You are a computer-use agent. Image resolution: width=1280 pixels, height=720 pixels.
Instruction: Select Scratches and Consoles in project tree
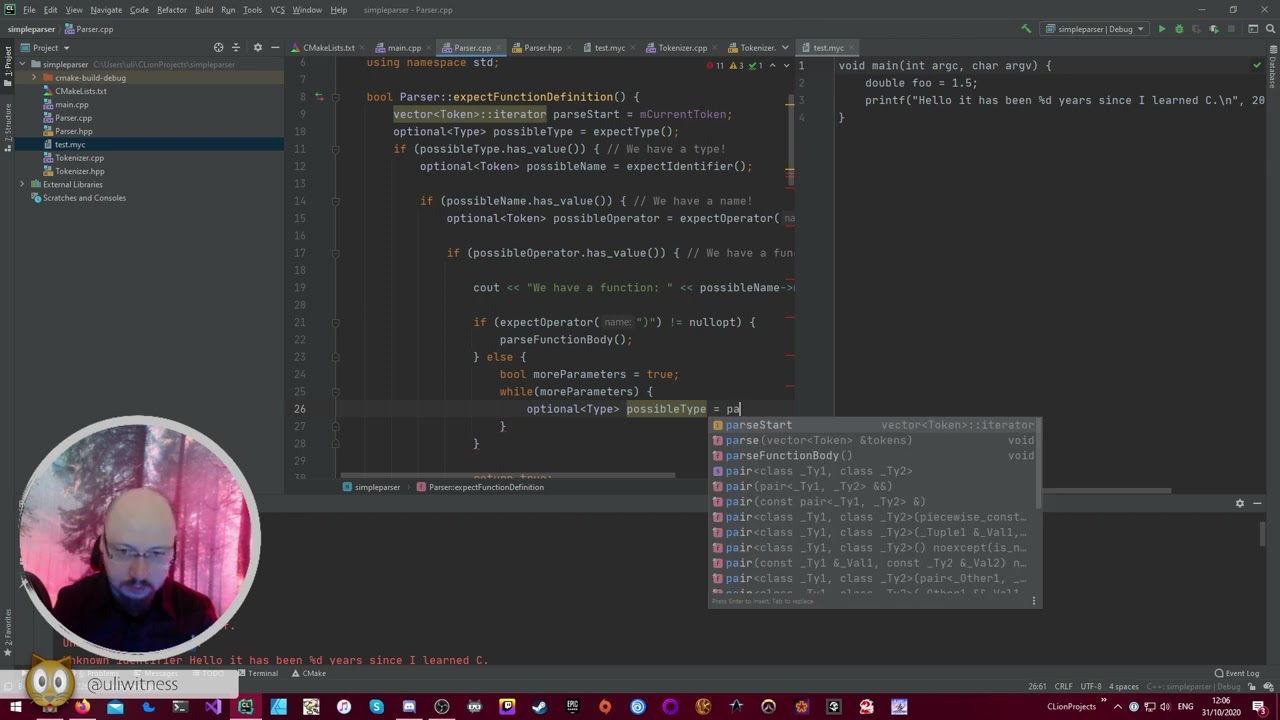[x=84, y=198]
